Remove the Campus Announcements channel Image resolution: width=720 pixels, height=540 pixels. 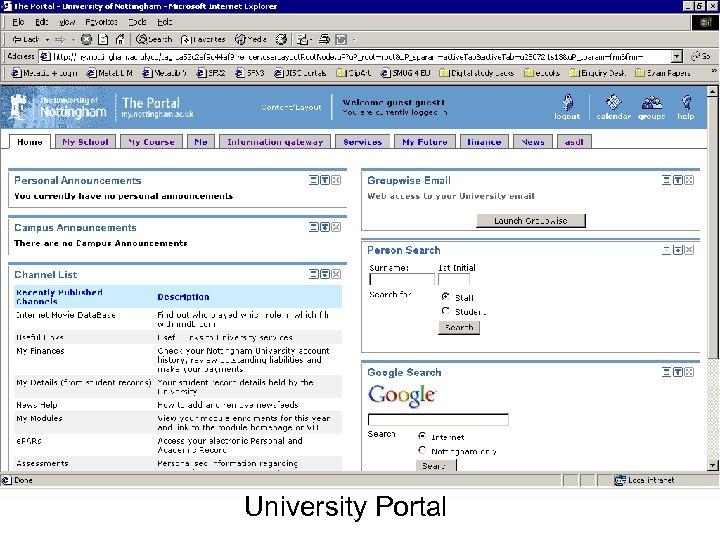pos(336,227)
